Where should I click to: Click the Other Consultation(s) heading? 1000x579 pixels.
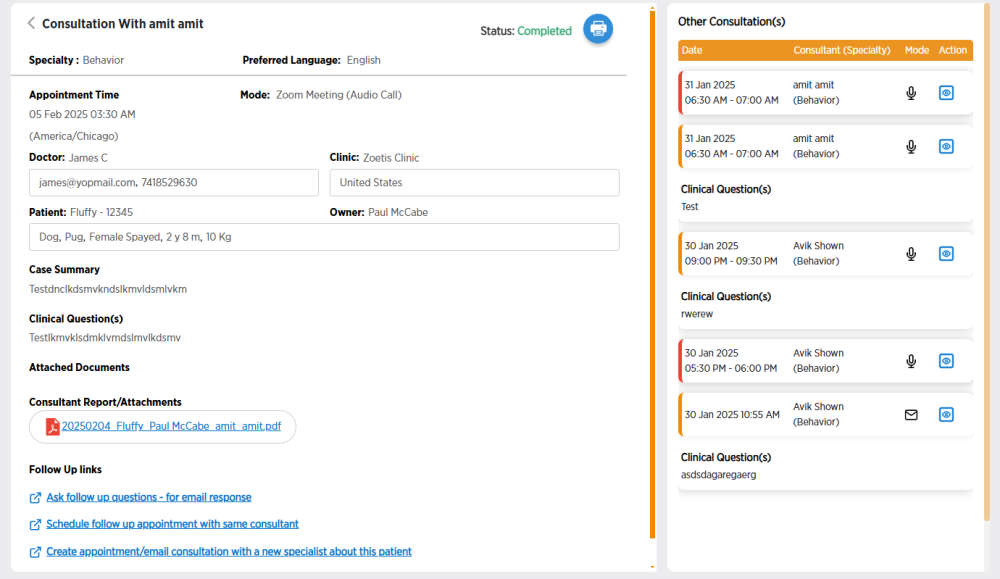pos(732,22)
